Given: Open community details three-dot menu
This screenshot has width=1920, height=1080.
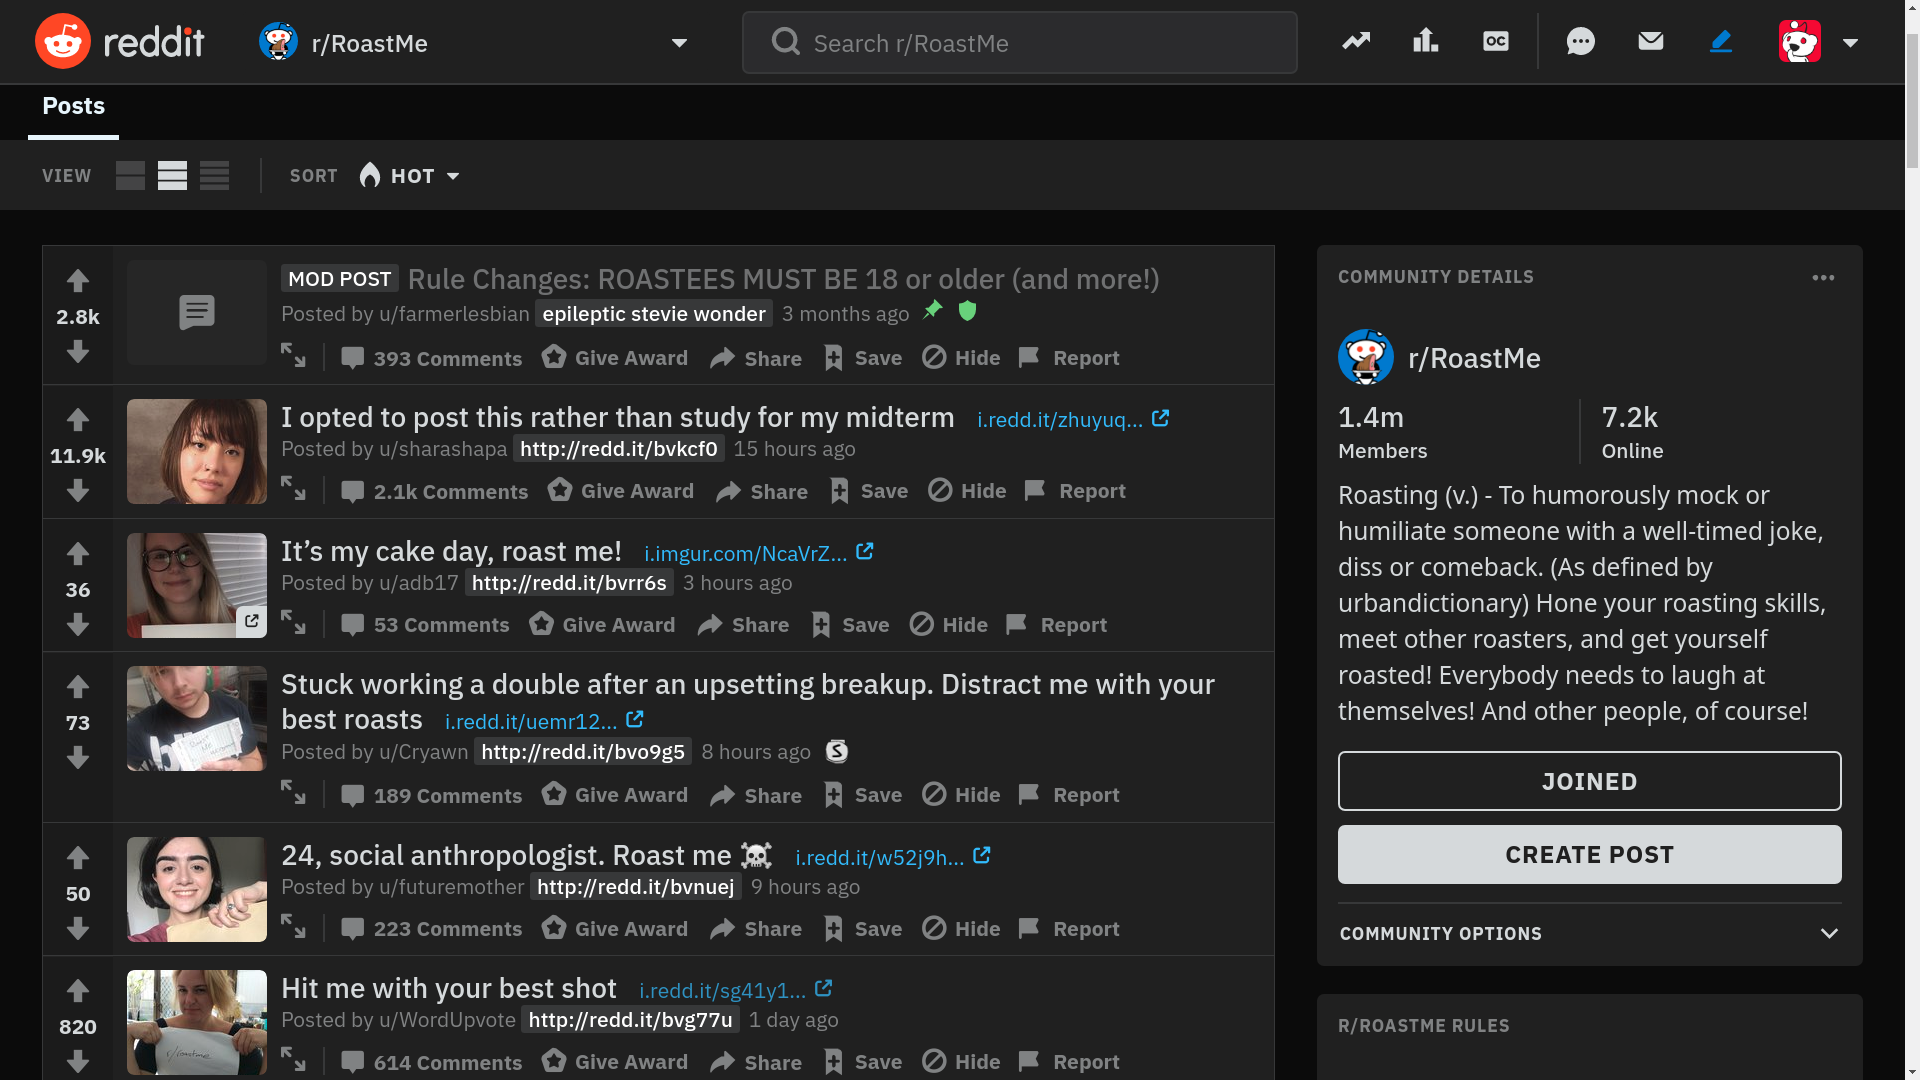Looking at the screenshot, I should click(1823, 278).
